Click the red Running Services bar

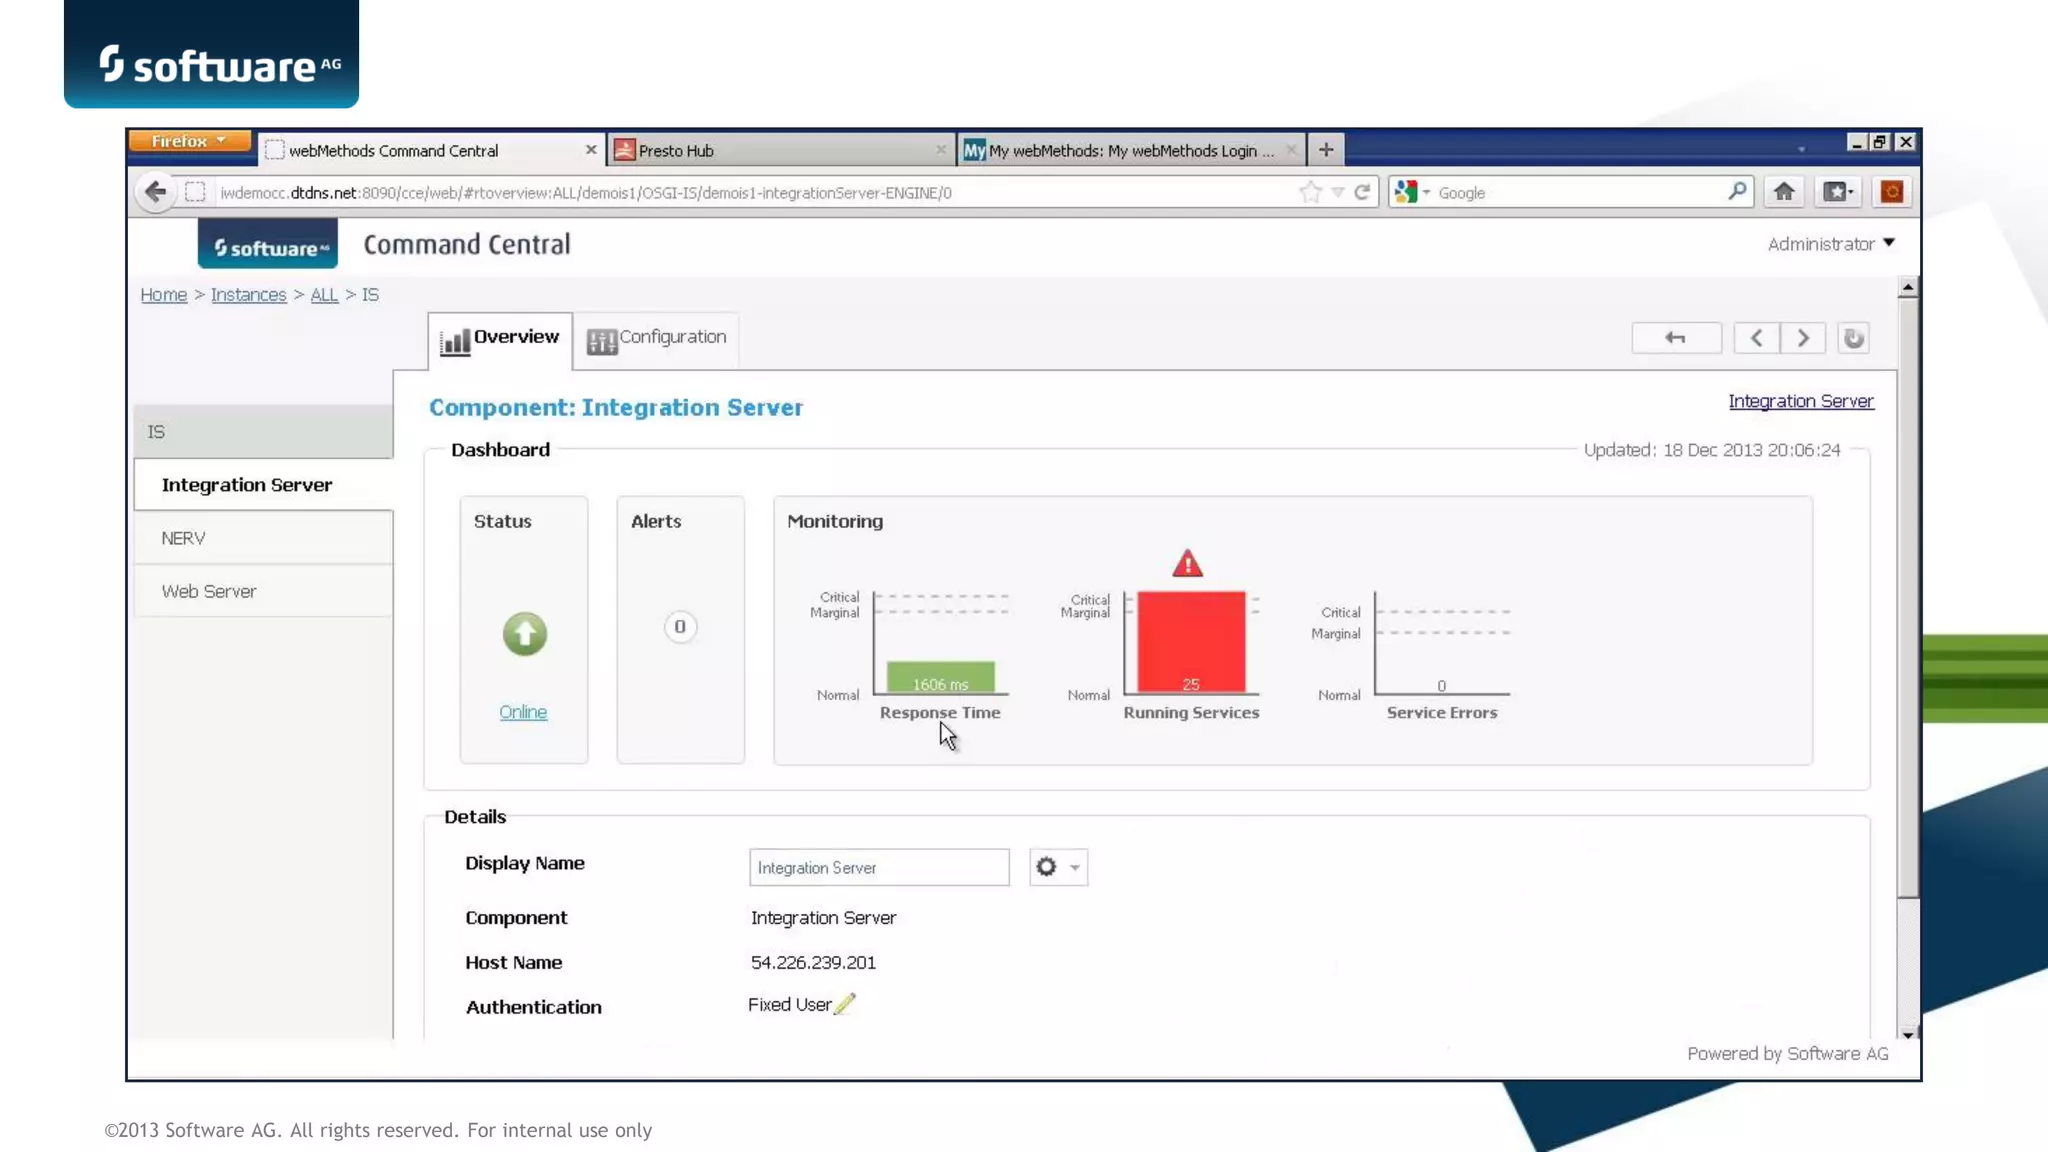[x=1191, y=640]
